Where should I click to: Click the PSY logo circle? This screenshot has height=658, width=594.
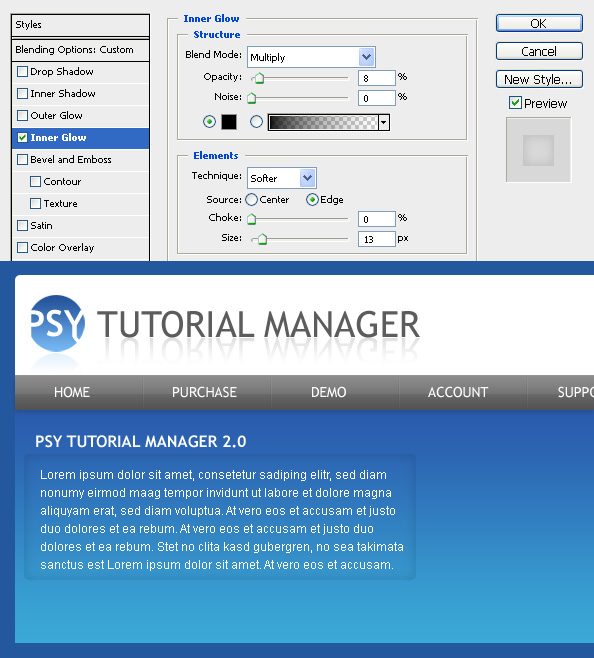58,323
